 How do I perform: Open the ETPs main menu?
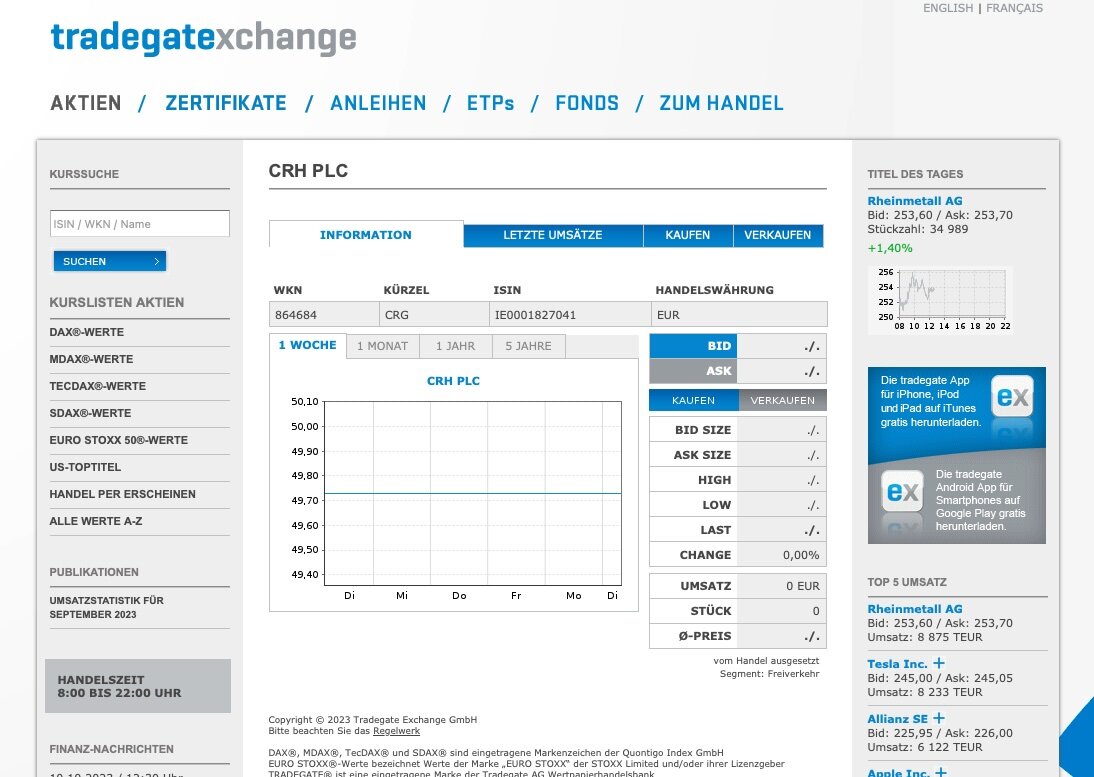tap(490, 103)
